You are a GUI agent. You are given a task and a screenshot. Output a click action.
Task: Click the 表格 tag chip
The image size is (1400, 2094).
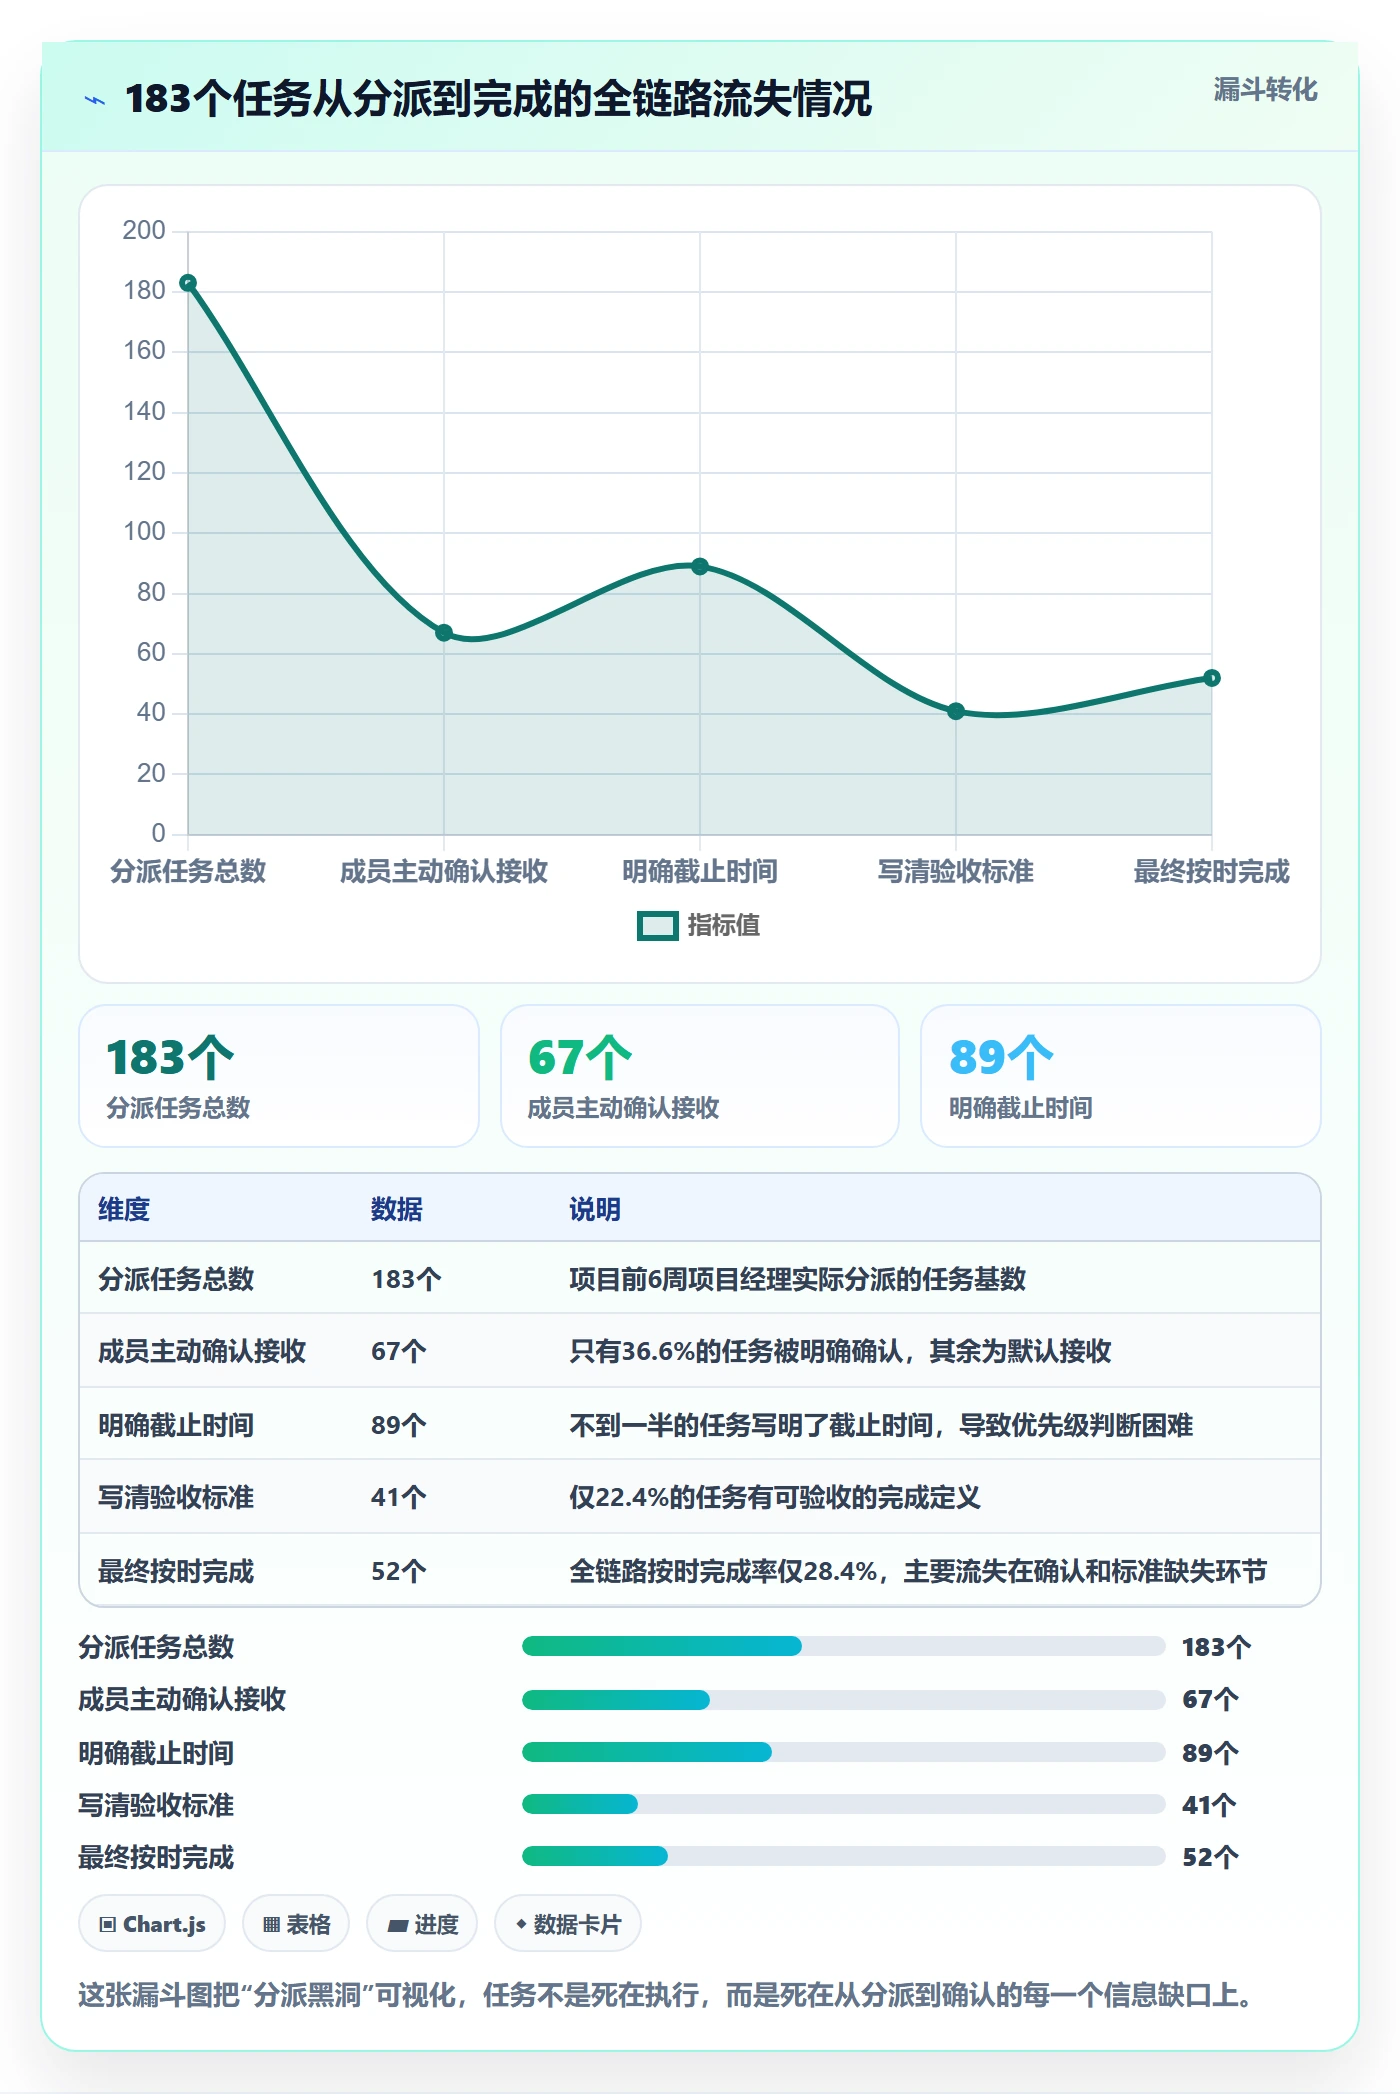[296, 1924]
